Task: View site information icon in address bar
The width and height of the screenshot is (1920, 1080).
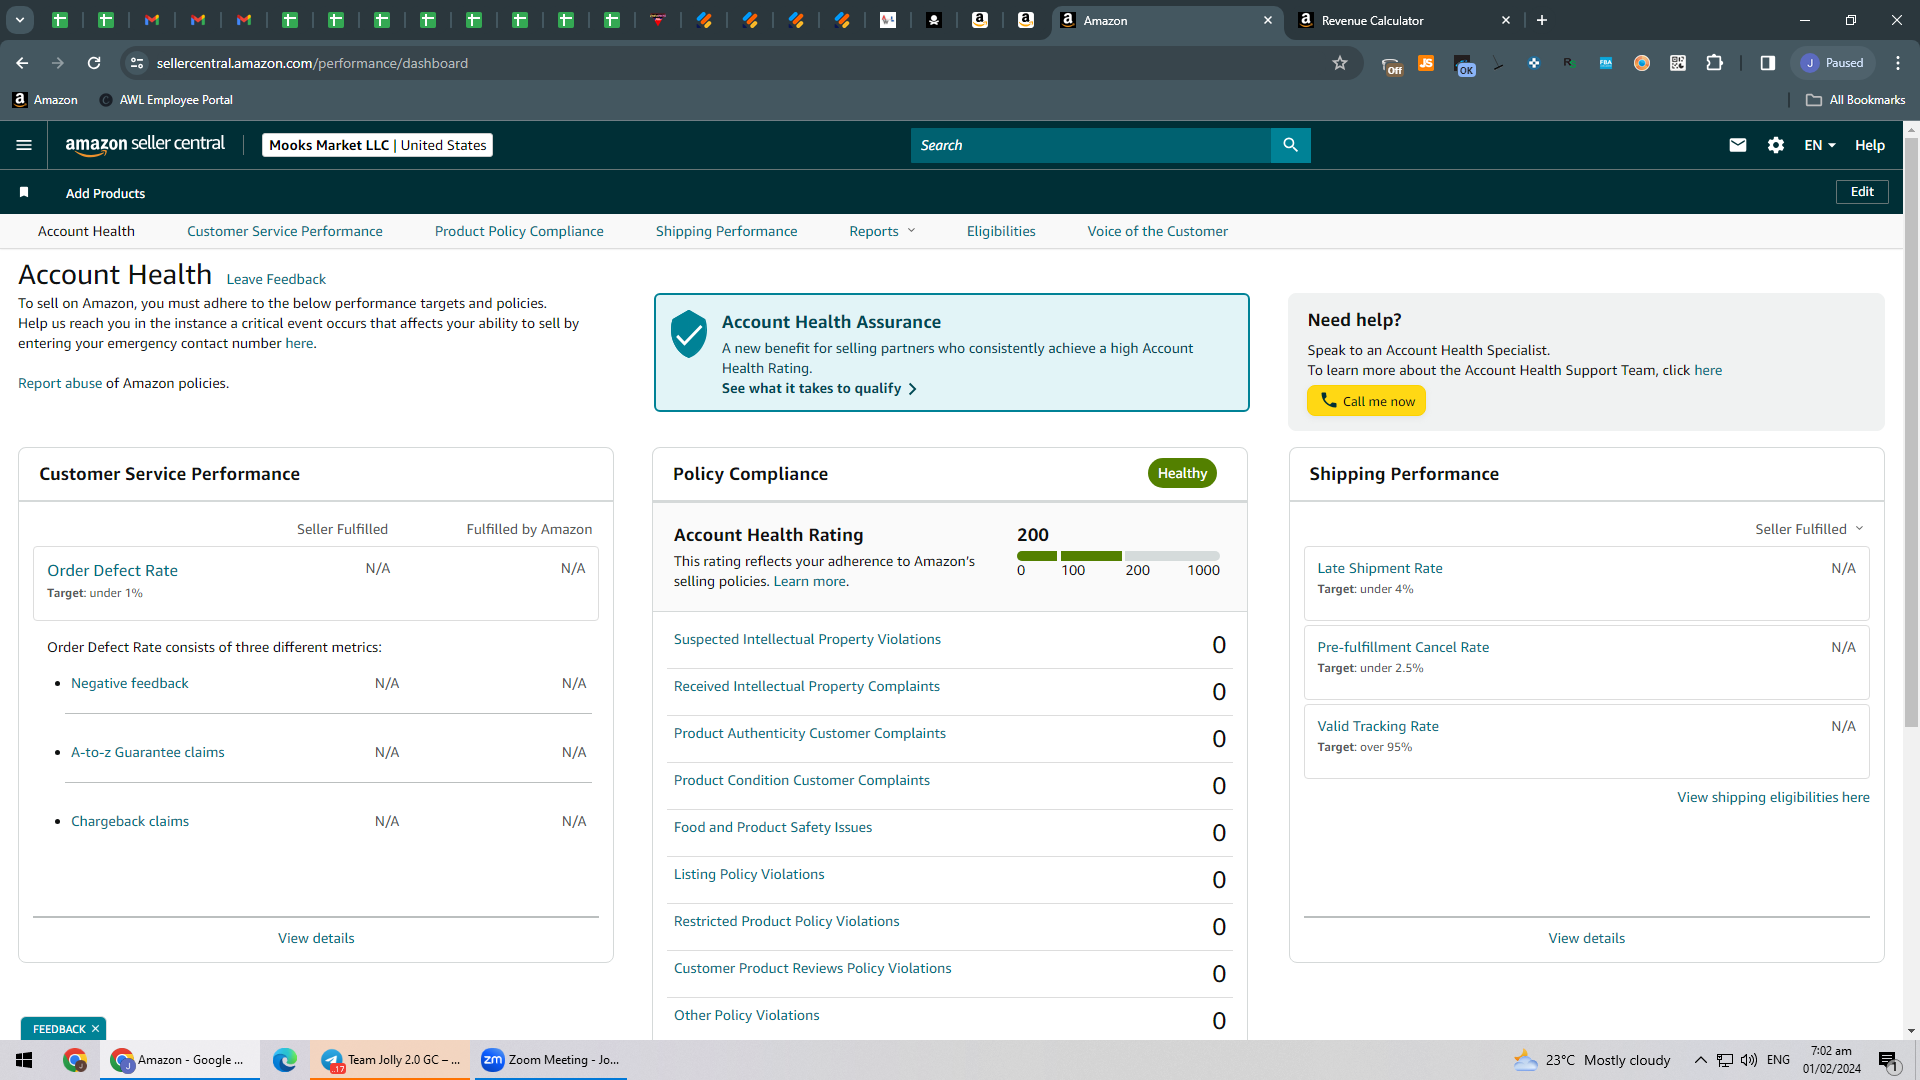Action: (x=137, y=63)
